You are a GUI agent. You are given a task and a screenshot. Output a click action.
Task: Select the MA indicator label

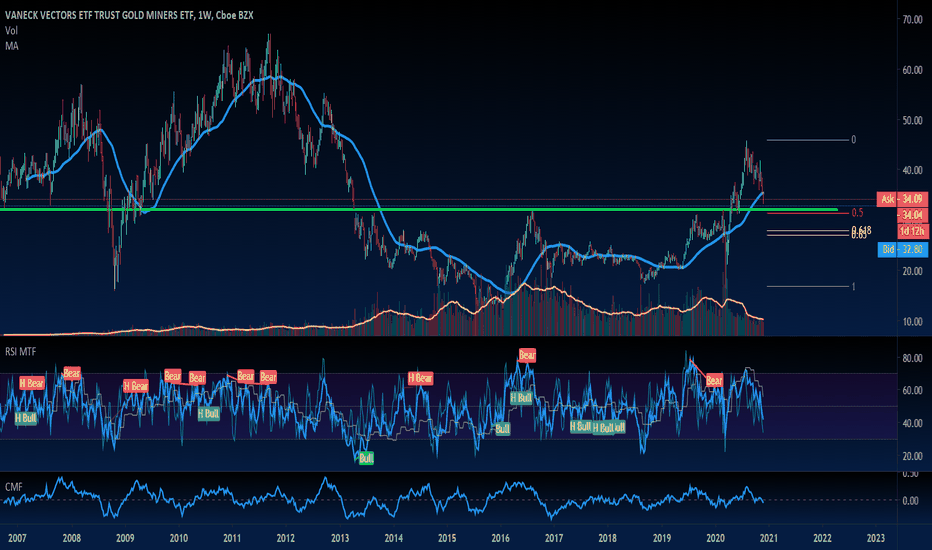coord(12,46)
